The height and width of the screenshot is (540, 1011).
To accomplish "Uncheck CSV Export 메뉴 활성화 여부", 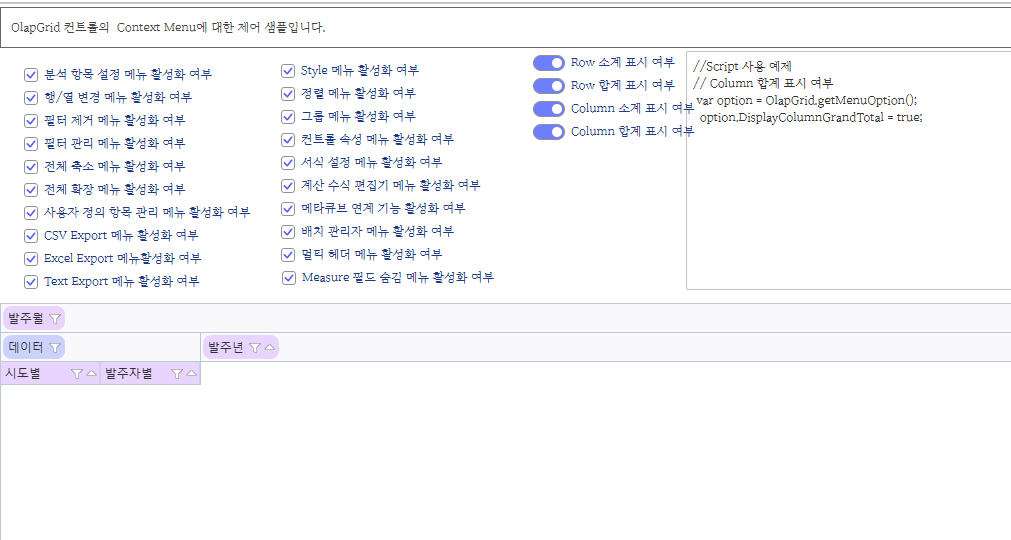I will coord(31,236).
